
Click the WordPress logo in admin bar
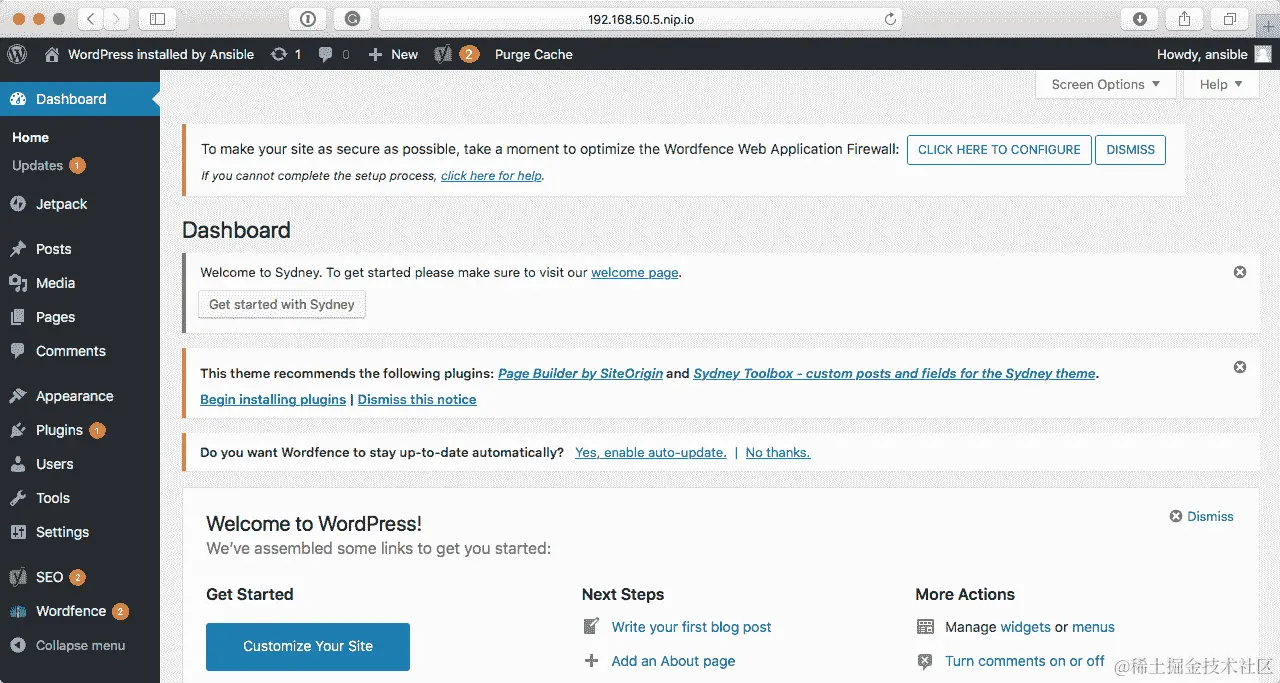click(x=17, y=54)
